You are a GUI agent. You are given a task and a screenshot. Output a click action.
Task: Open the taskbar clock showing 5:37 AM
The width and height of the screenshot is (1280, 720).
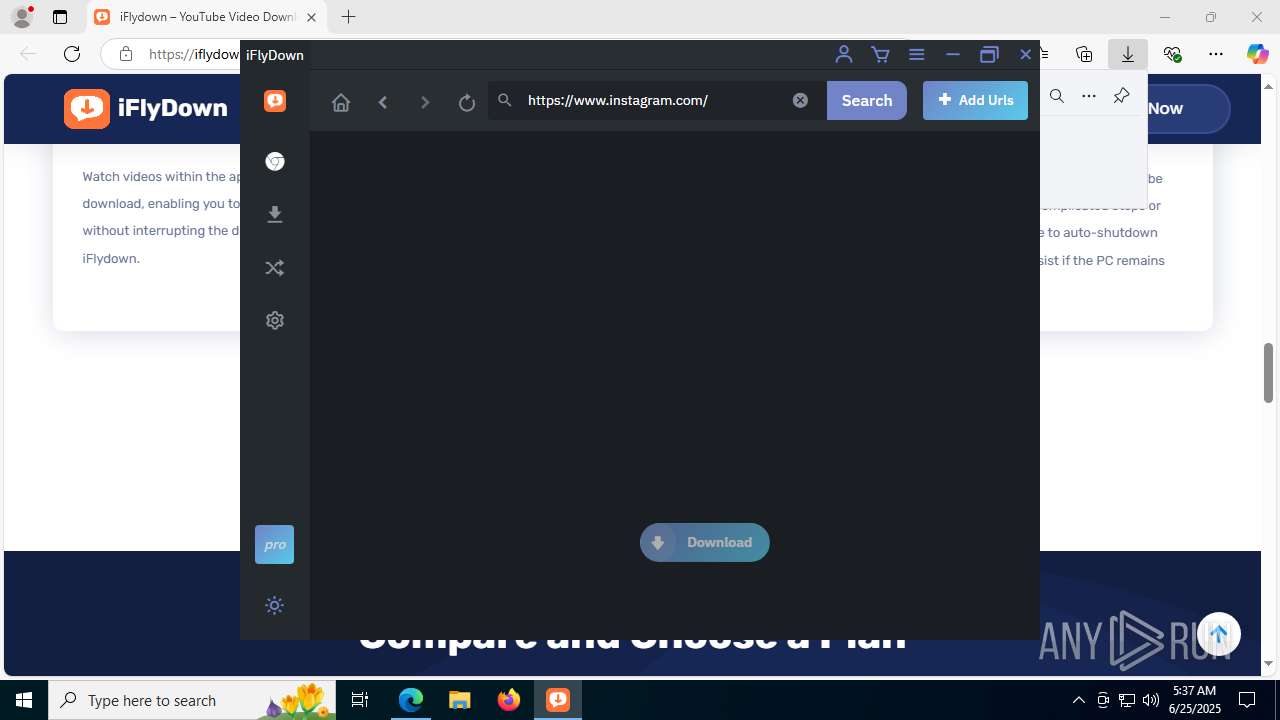click(1194, 700)
